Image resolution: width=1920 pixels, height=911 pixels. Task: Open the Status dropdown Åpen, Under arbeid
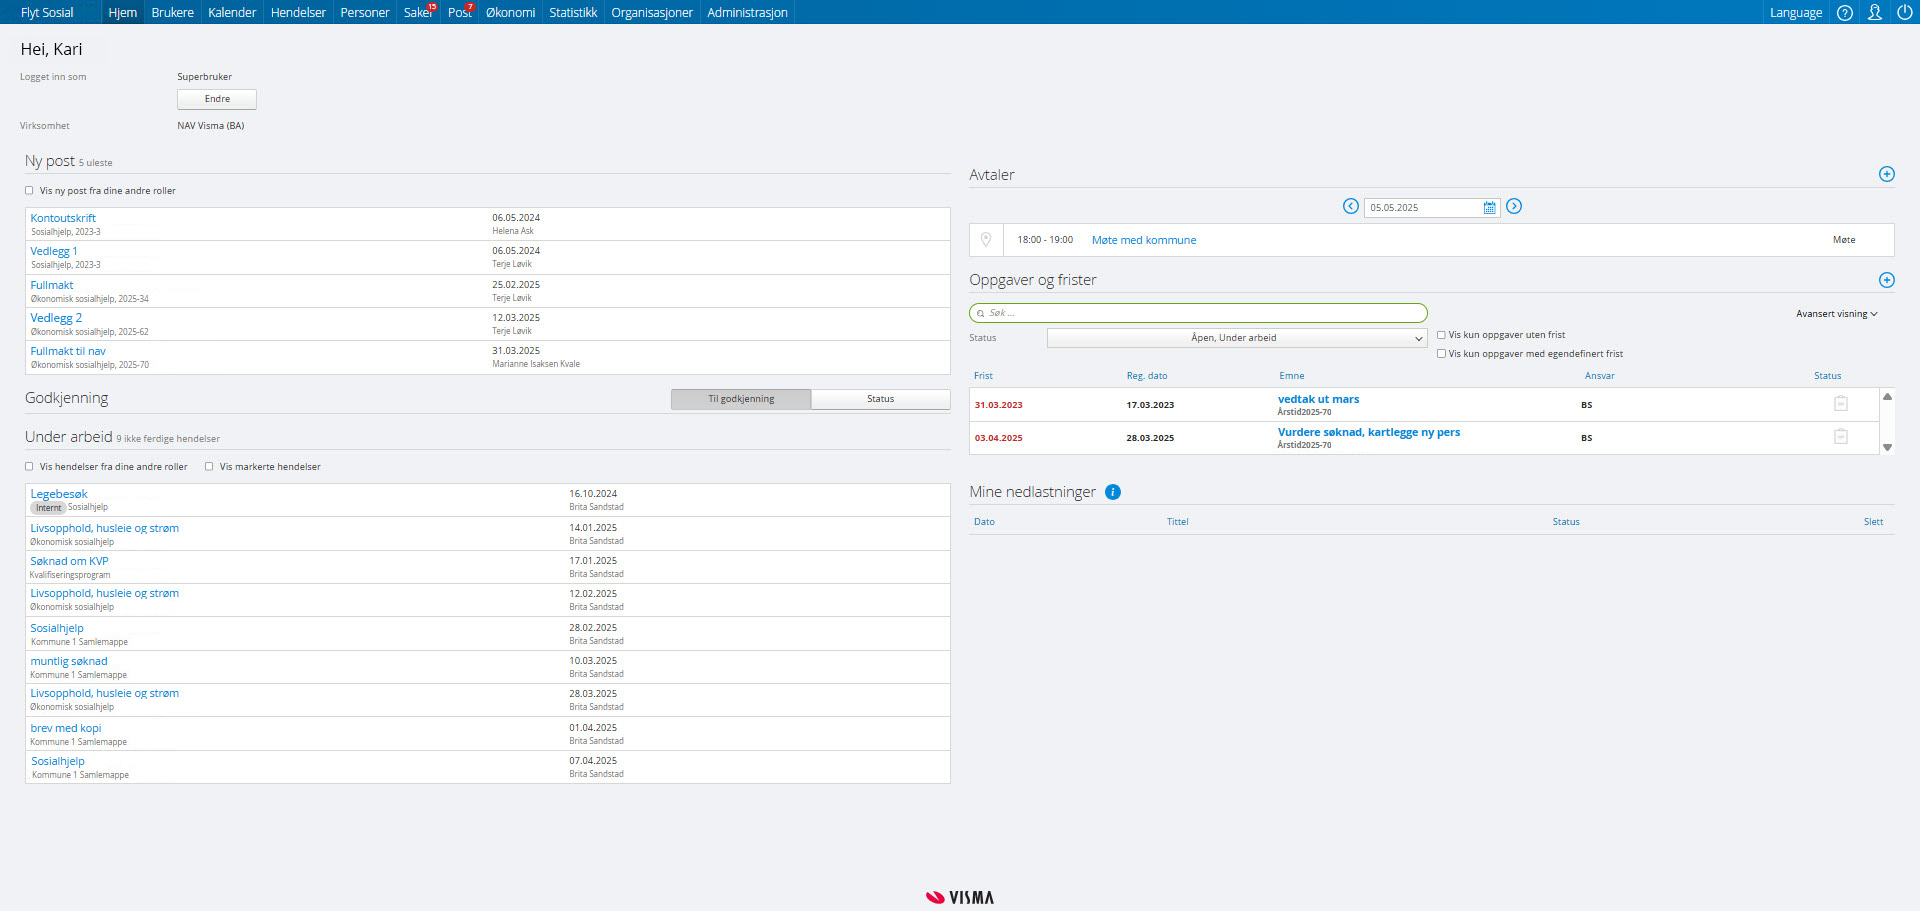coord(1236,338)
